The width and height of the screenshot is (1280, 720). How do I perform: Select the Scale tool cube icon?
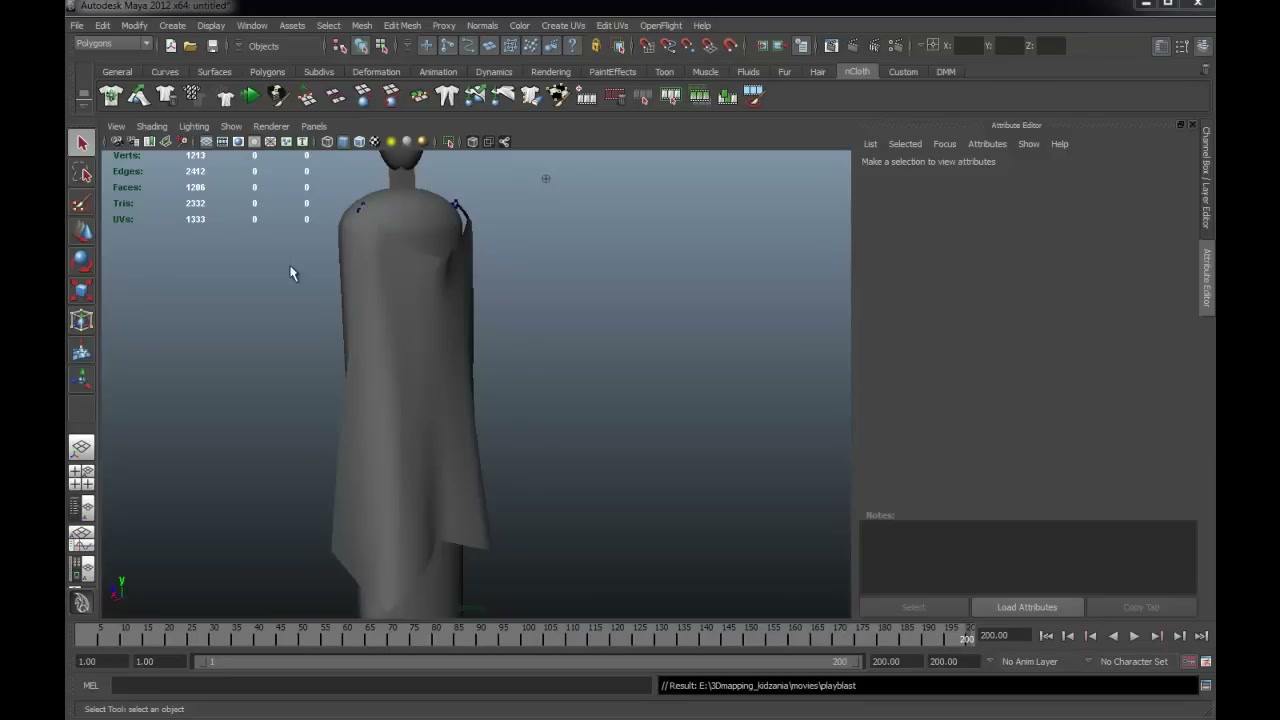click(x=82, y=291)
